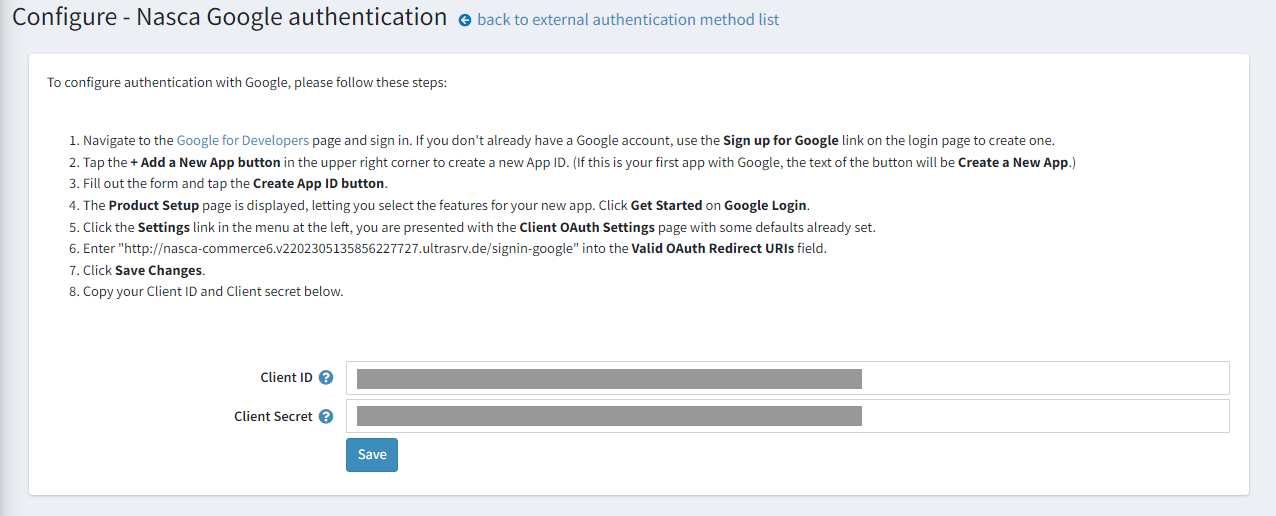This screenshot has height=516, width=1276.
Task: Click the Configure - Nasca Google authentication heading
Action: (x=229, y=18)
